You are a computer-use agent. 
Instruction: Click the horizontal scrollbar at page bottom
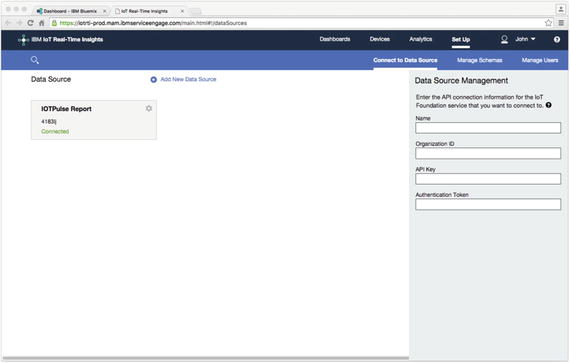(x=206, y=358)
